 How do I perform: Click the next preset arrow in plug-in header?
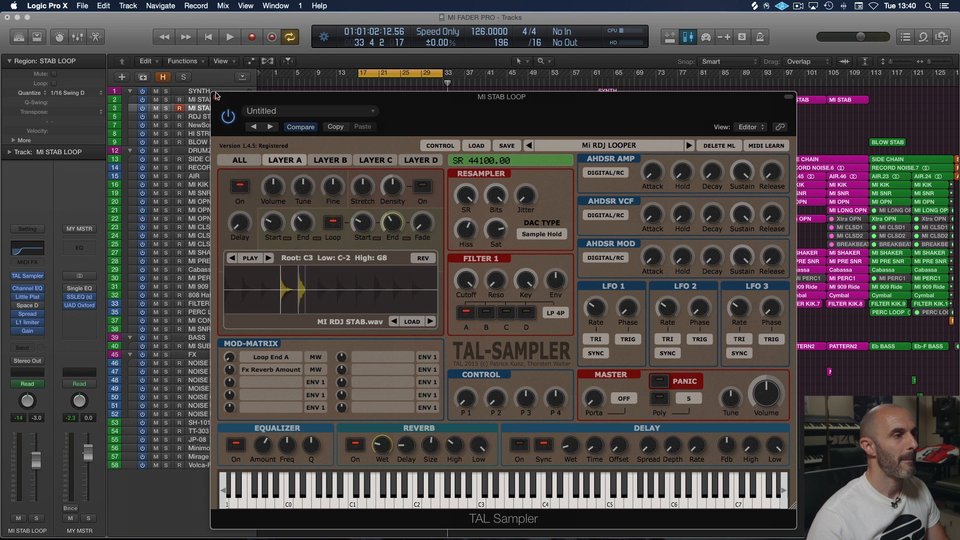click(x=270, y=127)
